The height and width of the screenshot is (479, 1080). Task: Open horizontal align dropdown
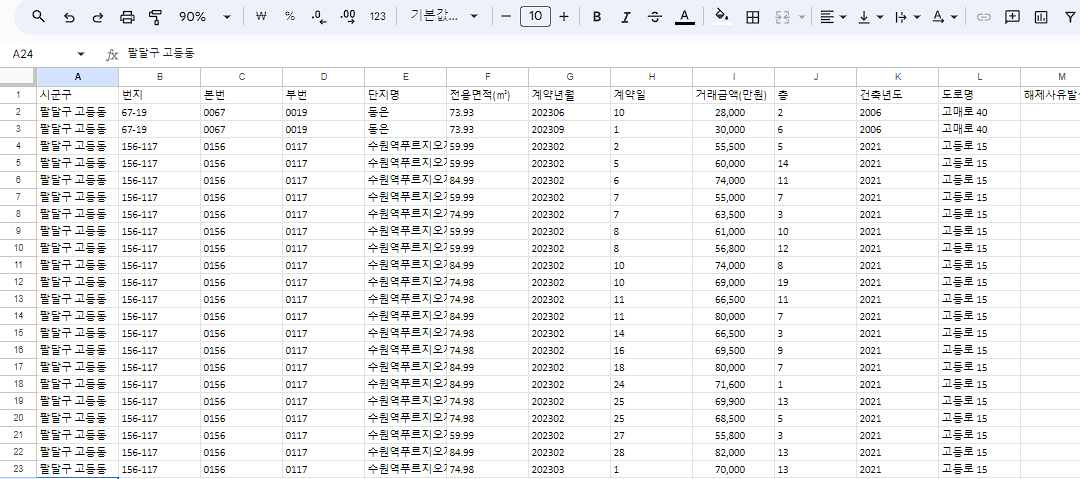tap(833, 17)
